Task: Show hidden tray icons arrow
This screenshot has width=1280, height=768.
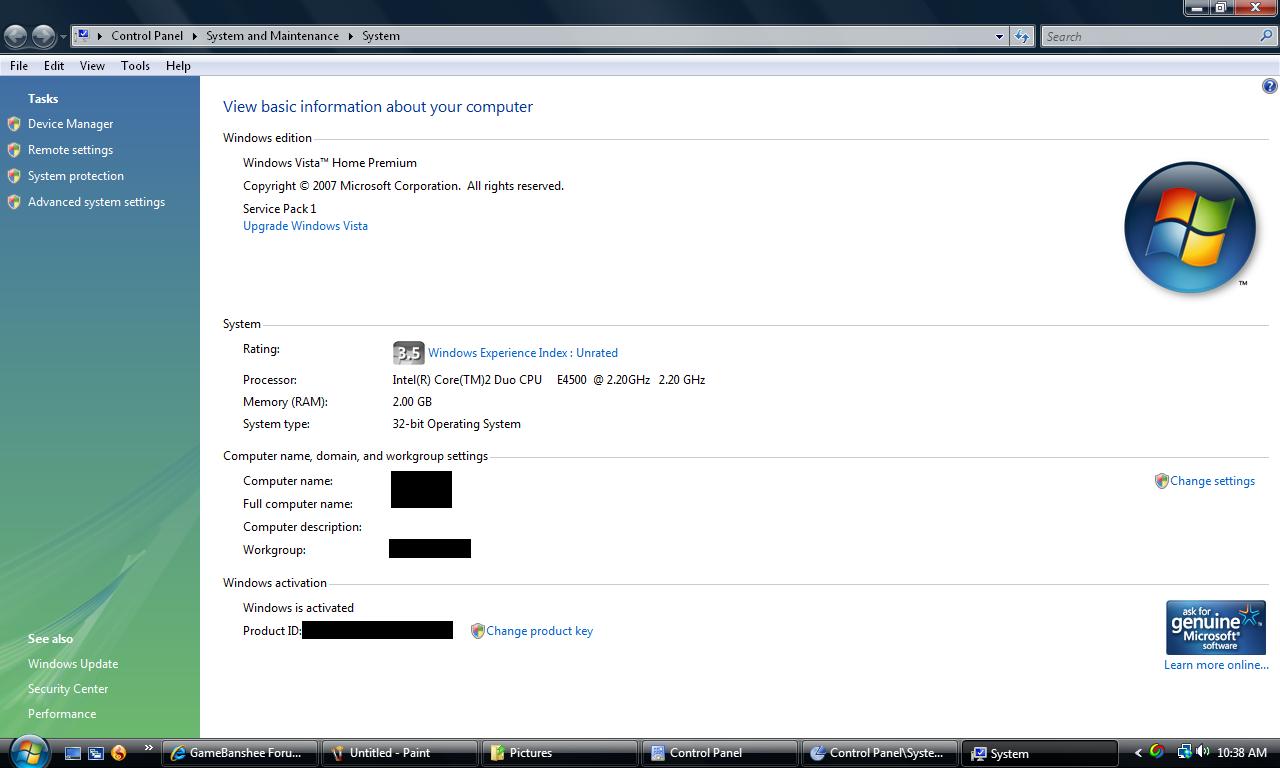Action: coord(1137,753)
